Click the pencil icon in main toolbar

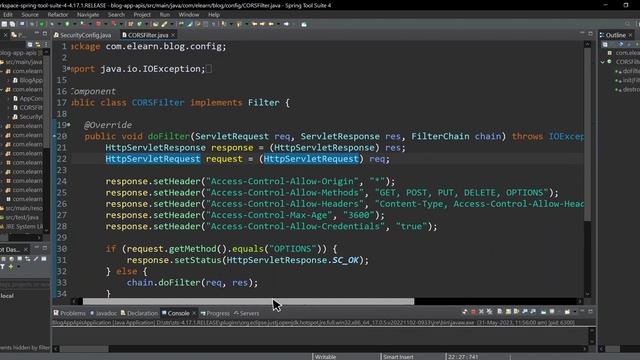pos(164,24)
